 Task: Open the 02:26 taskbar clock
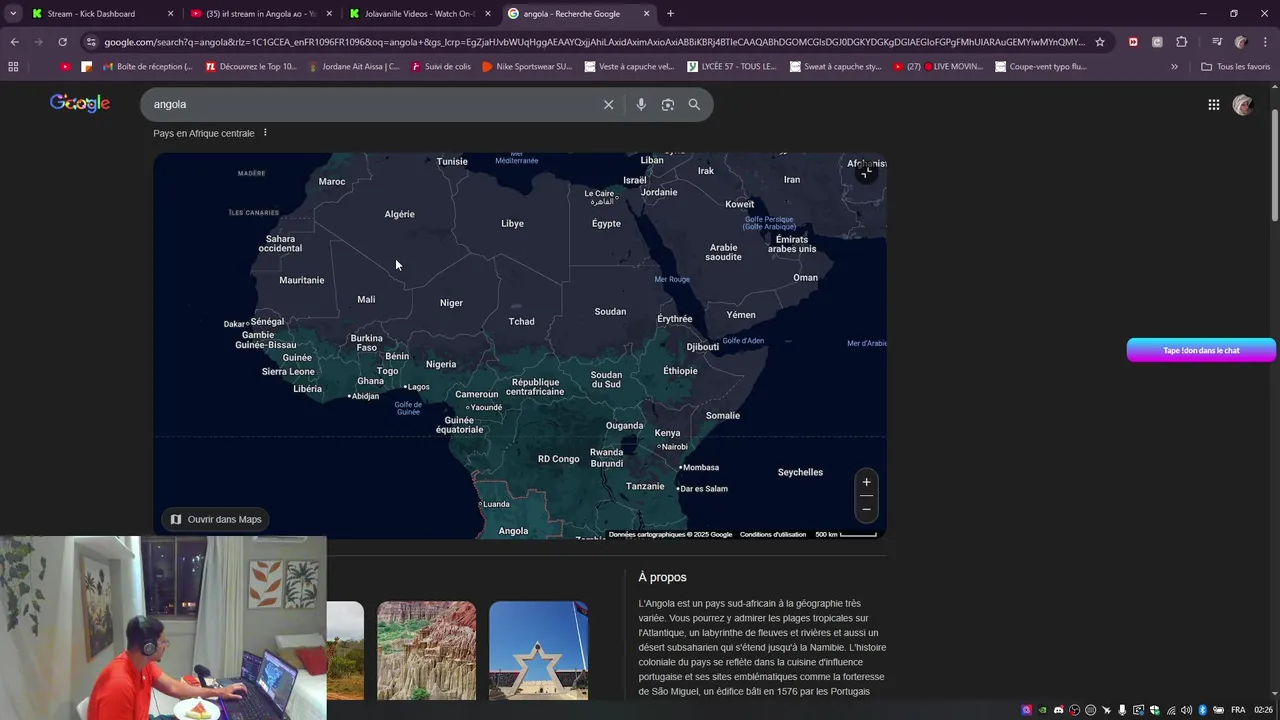tap(1264, 710)
